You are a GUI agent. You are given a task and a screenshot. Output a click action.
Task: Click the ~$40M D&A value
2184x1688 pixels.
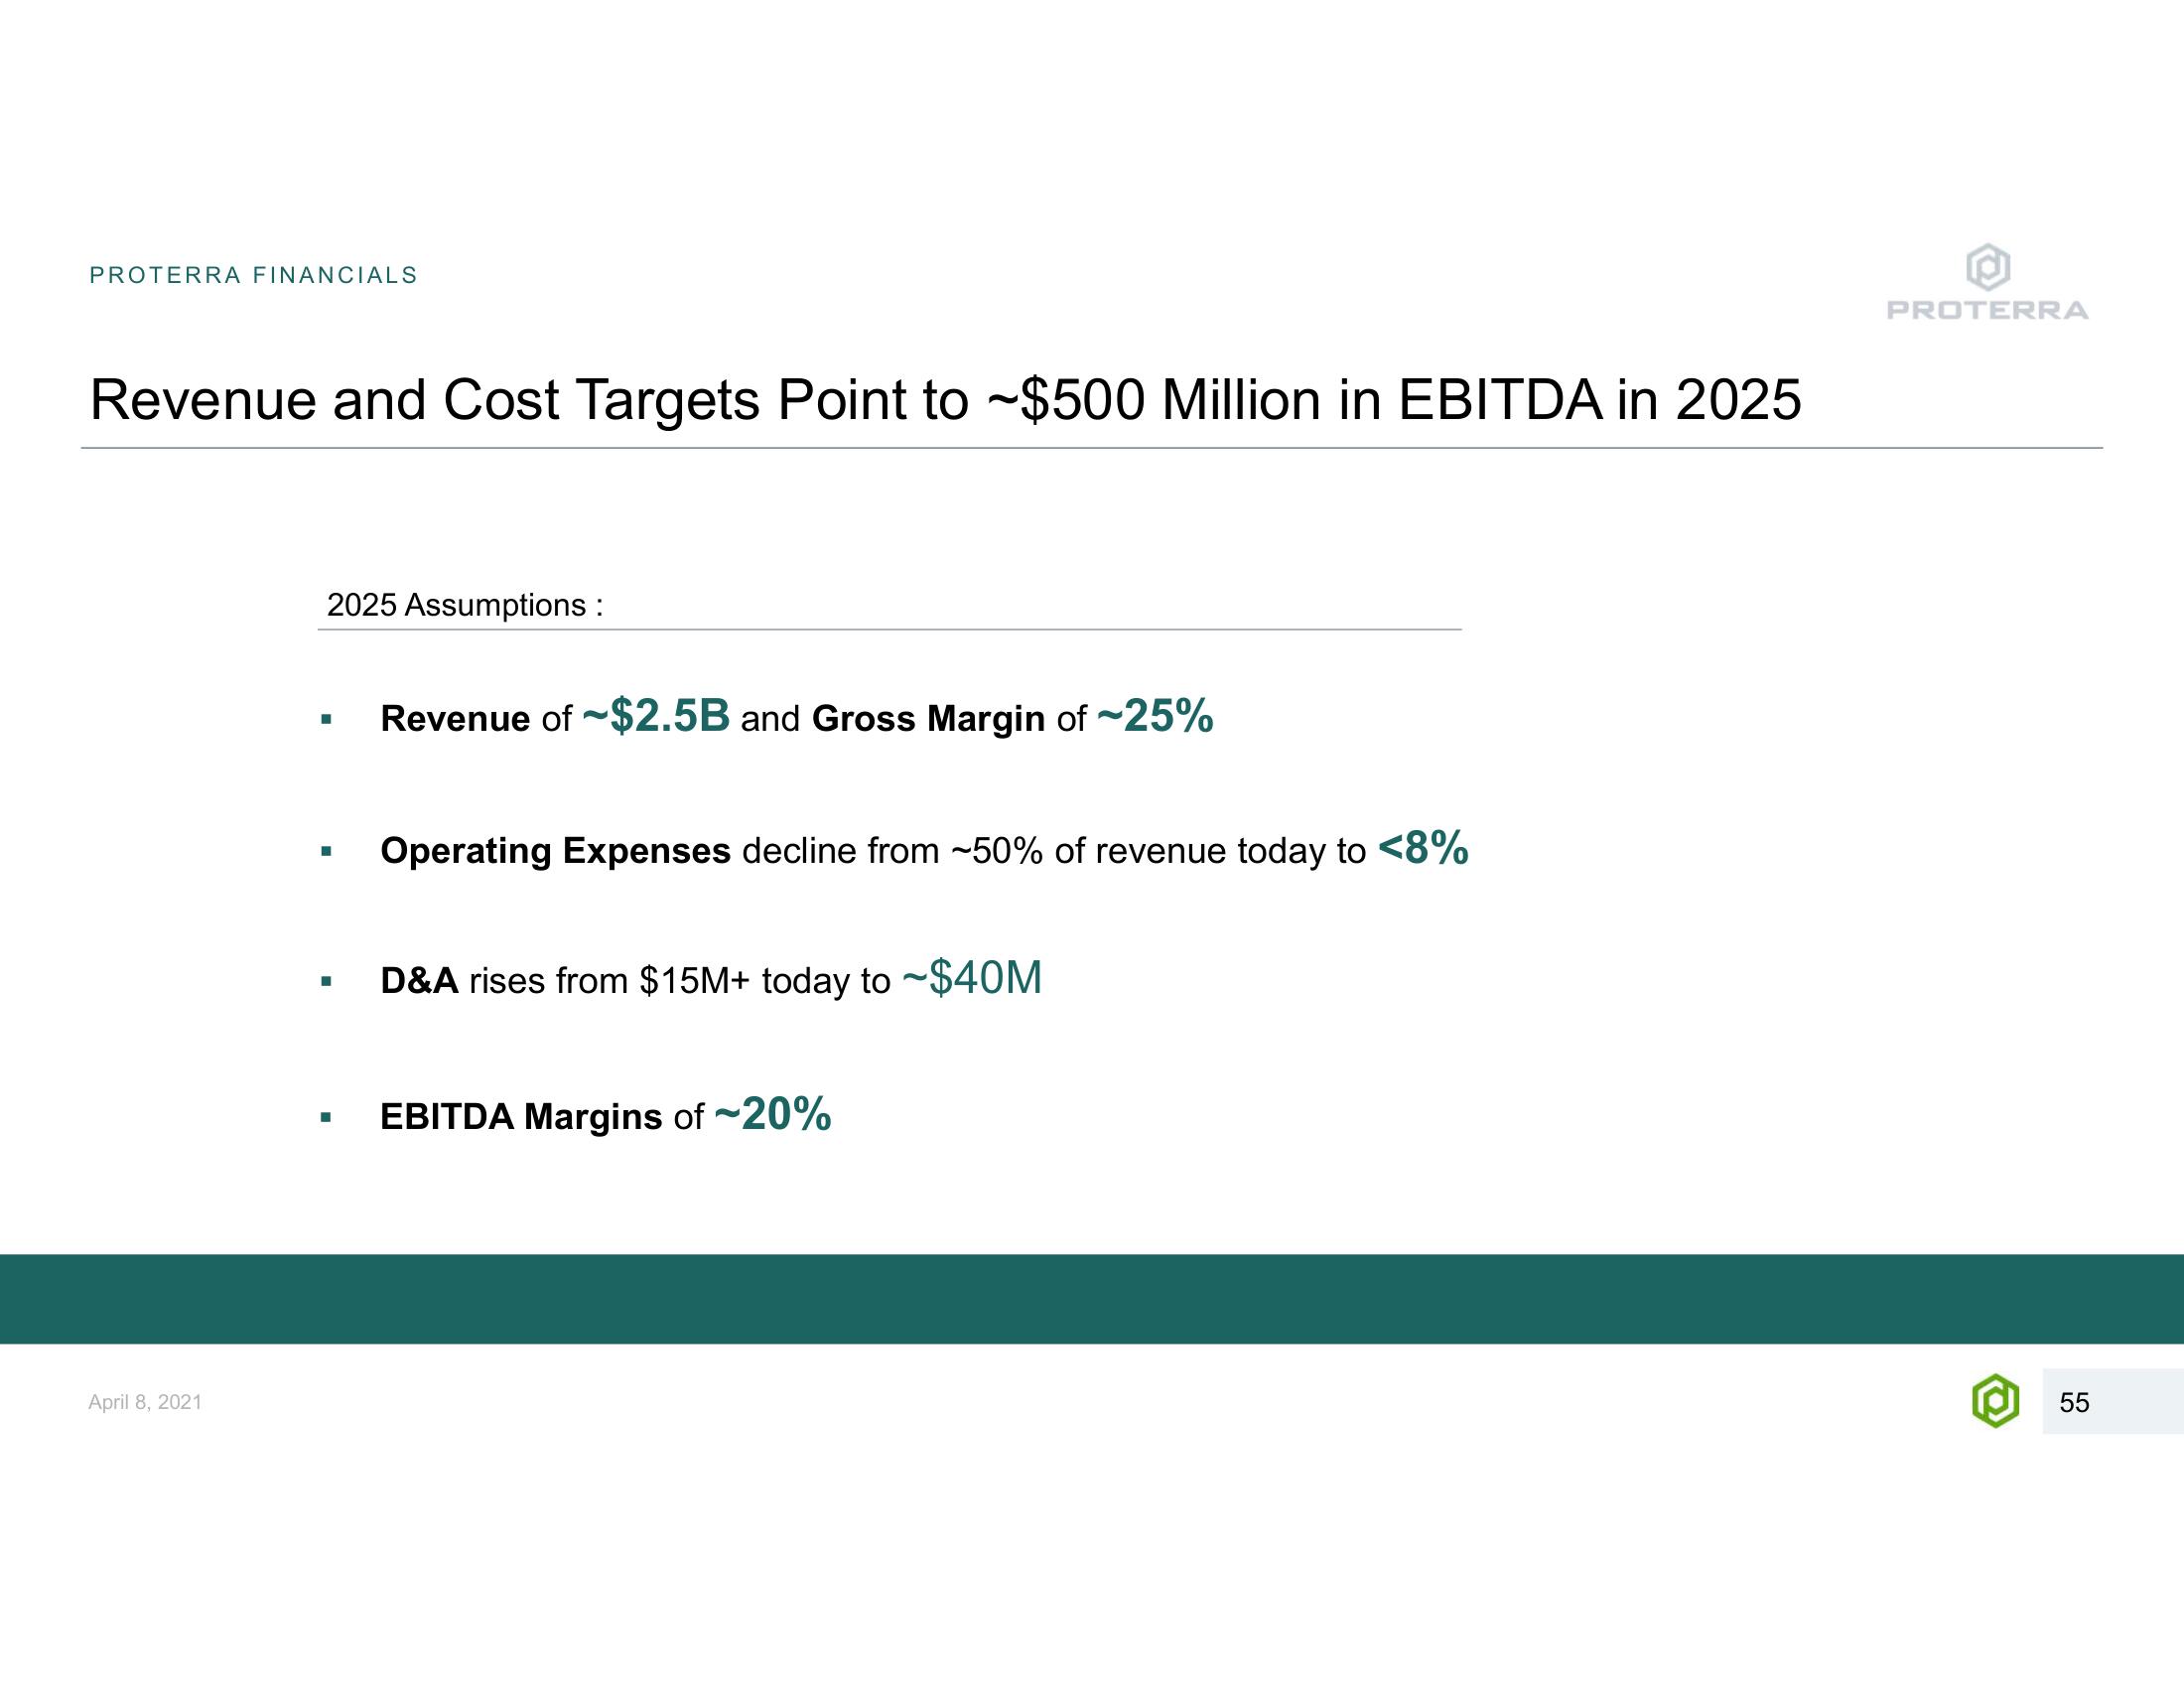972,977
